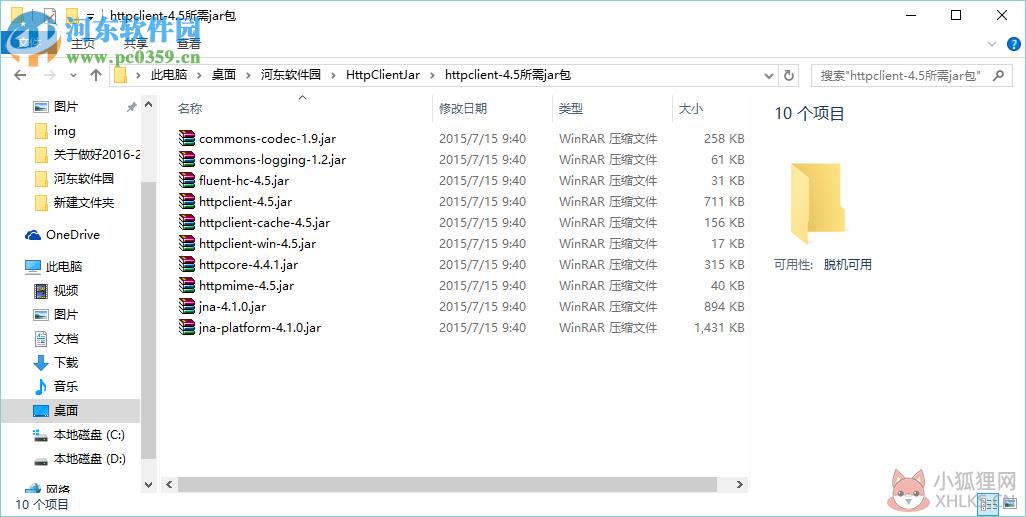Image resolution: width=1026 pixels, height=517 pixels.
Task: Select the 1,431 KB size cell
Action: point(719,327)
